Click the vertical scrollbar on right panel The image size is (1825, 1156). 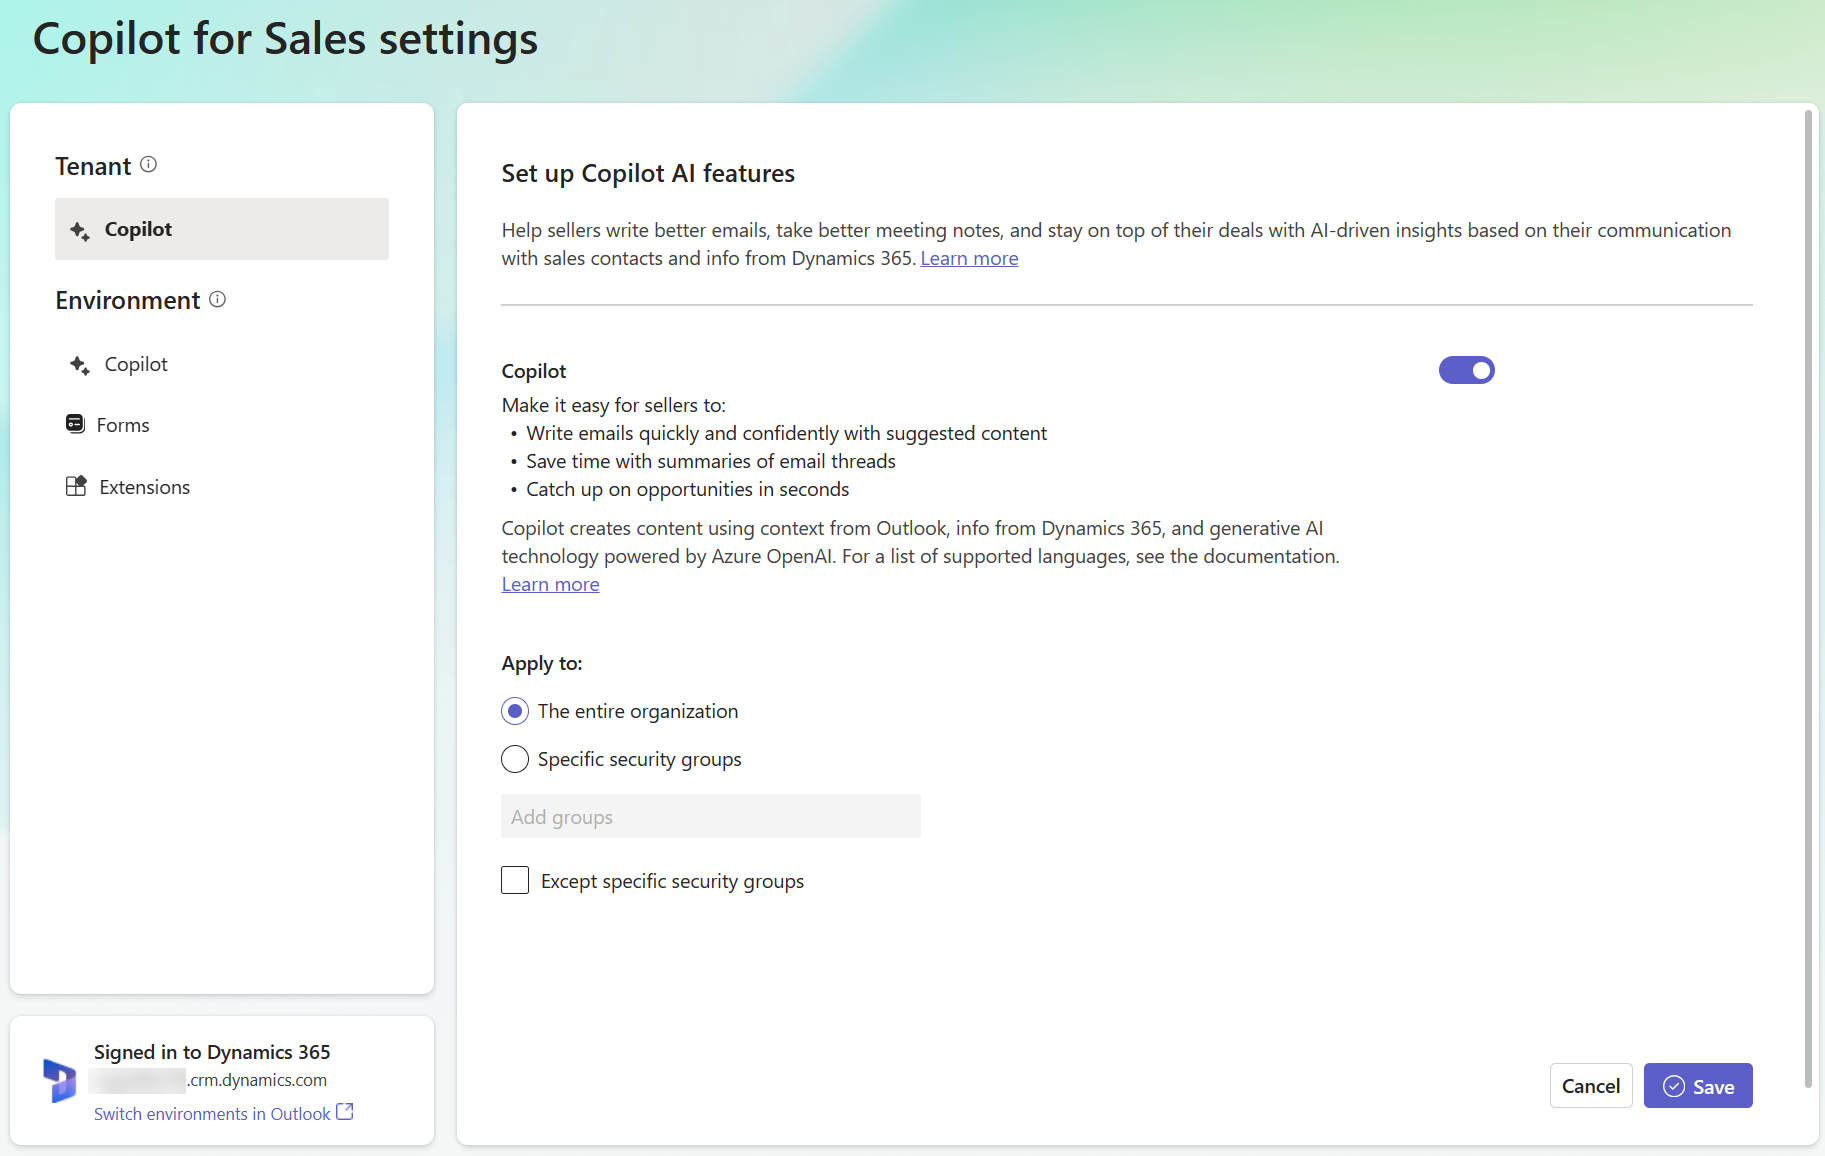1808,598
